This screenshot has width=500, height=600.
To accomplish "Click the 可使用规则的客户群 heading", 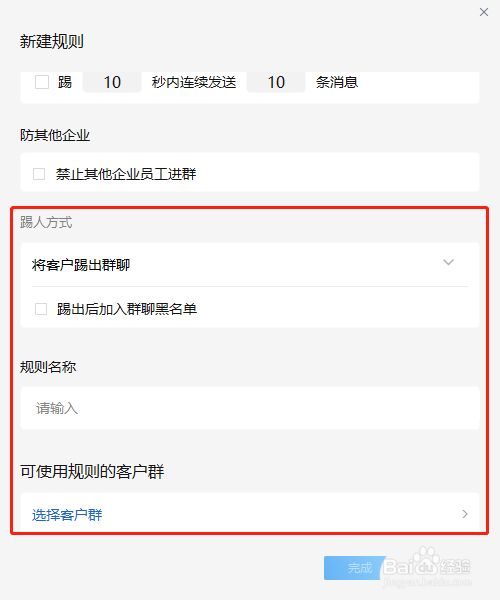I will point(92,471).
